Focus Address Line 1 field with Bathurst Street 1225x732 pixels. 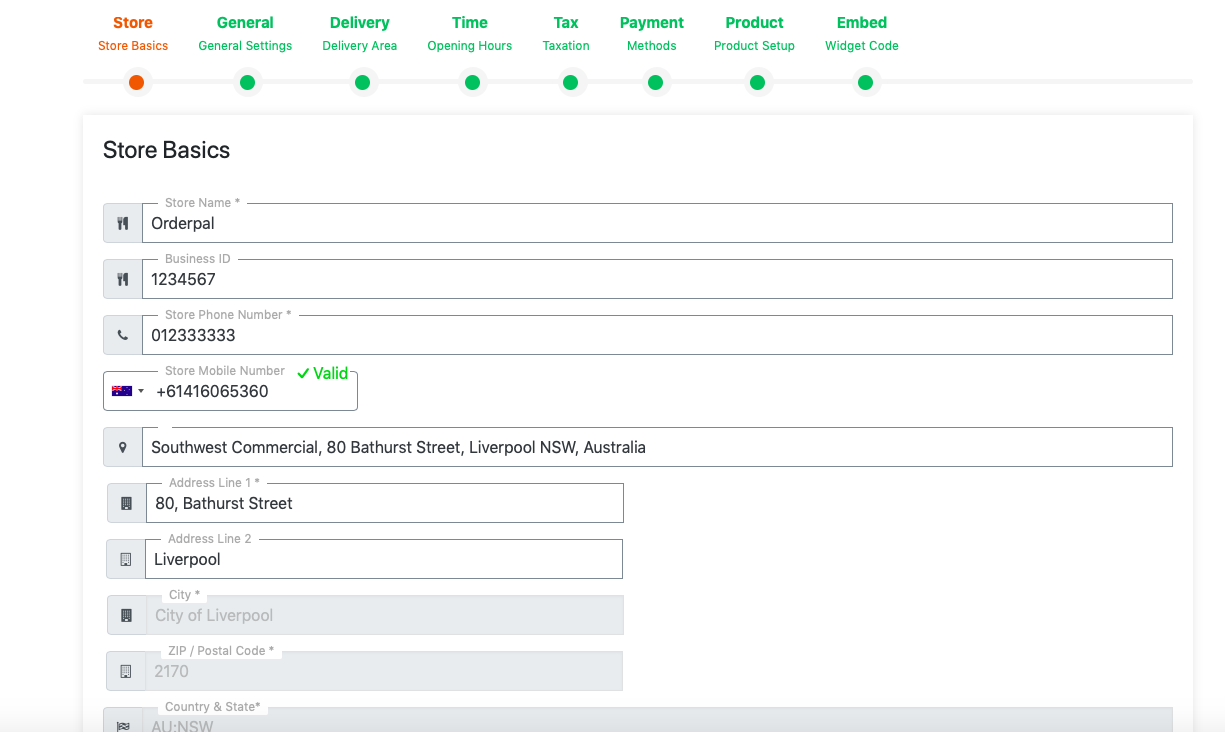tap(385, 503)
